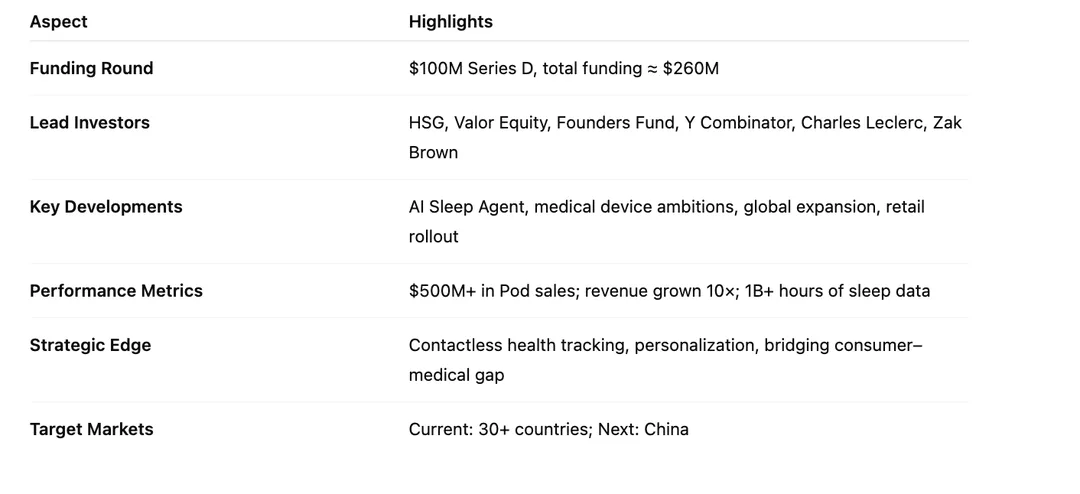Select the Key Developments row label
Image resolution: width=1080 pixels, height=494 pixels.
(x=106, y=206)
